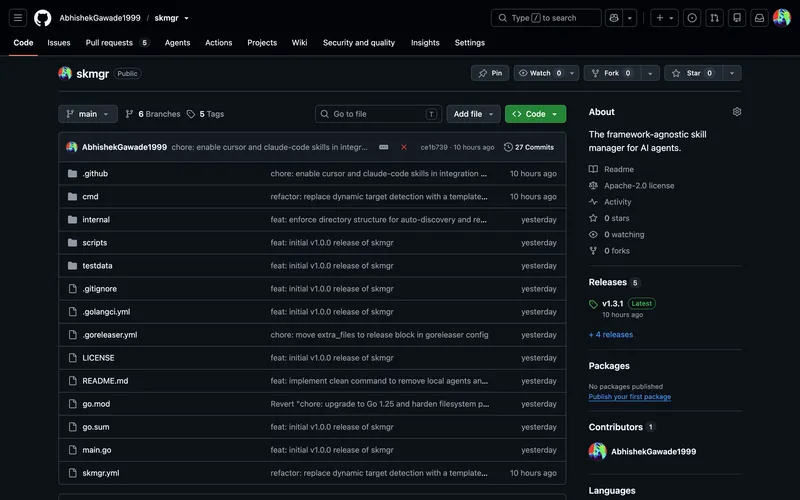
Task: Open the Issues icon in the header
Action: (x=692, y=18)
